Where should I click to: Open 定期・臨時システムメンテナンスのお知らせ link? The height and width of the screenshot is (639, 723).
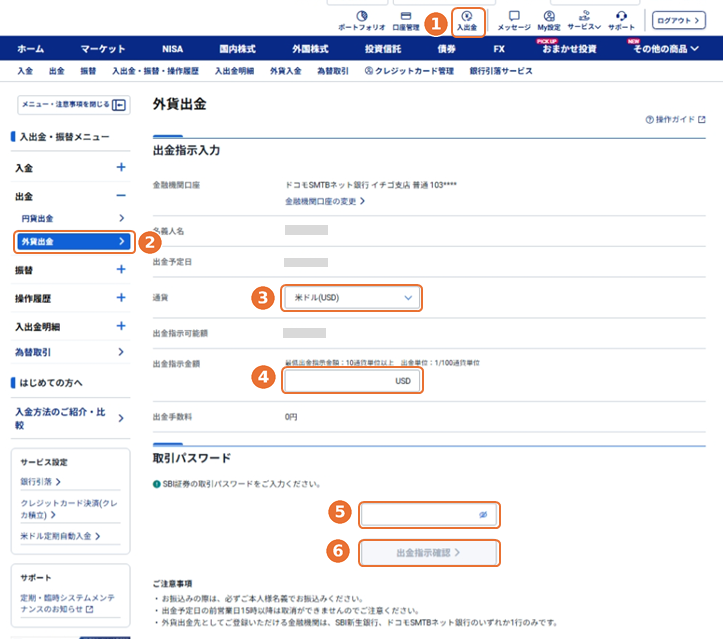[68, 603]
